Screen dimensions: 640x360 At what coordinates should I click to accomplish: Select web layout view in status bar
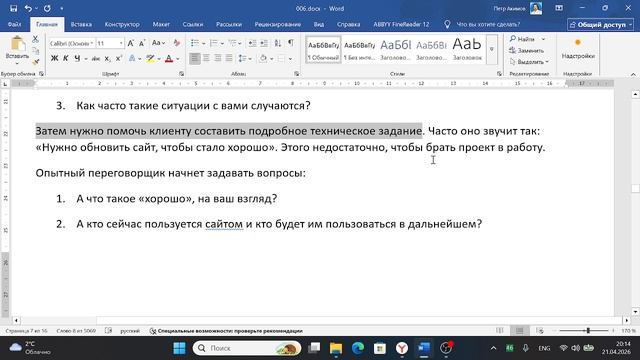tap(540, 331)
